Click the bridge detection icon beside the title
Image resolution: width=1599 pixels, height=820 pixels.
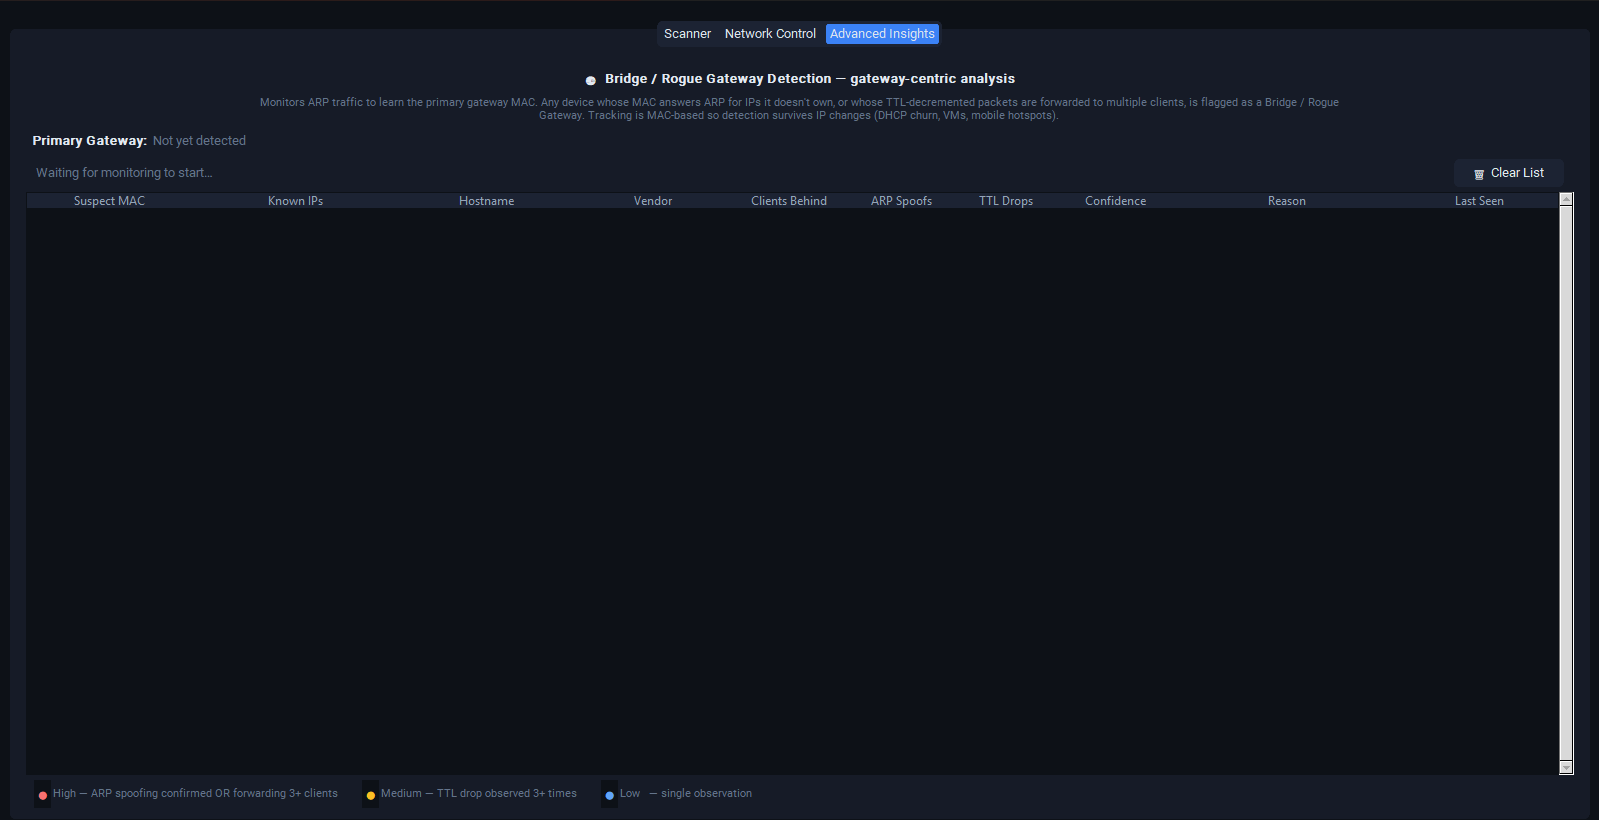click(x=590, y=80)
